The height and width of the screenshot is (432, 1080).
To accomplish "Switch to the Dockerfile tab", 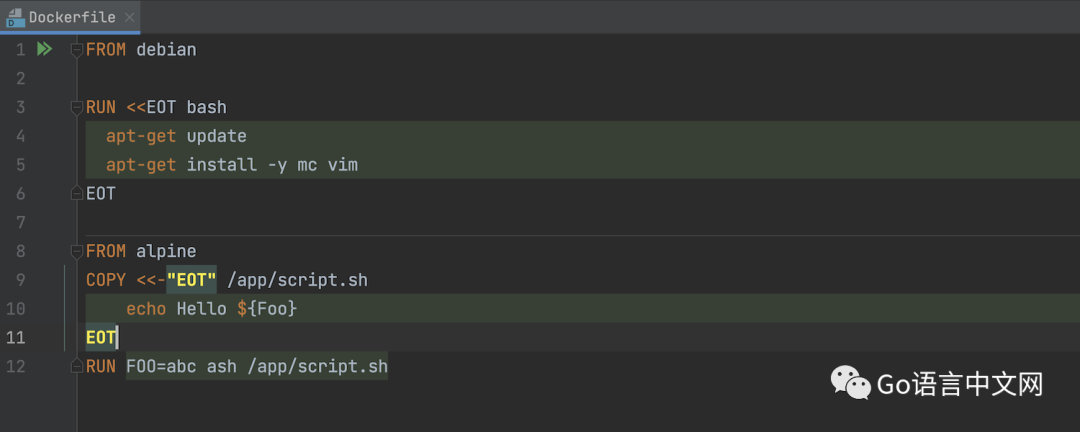I will pos(70,17).
